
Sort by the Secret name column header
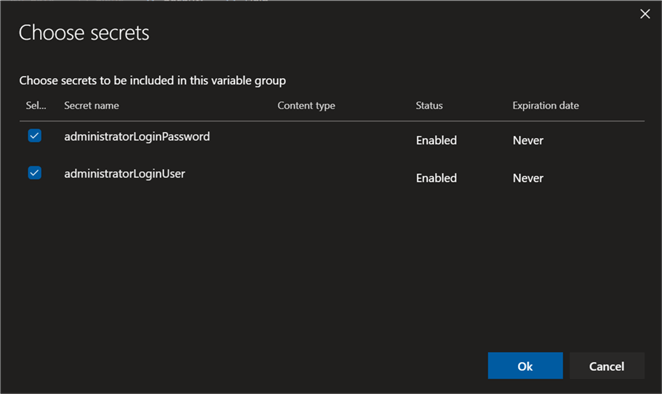(x=92, y=106)
